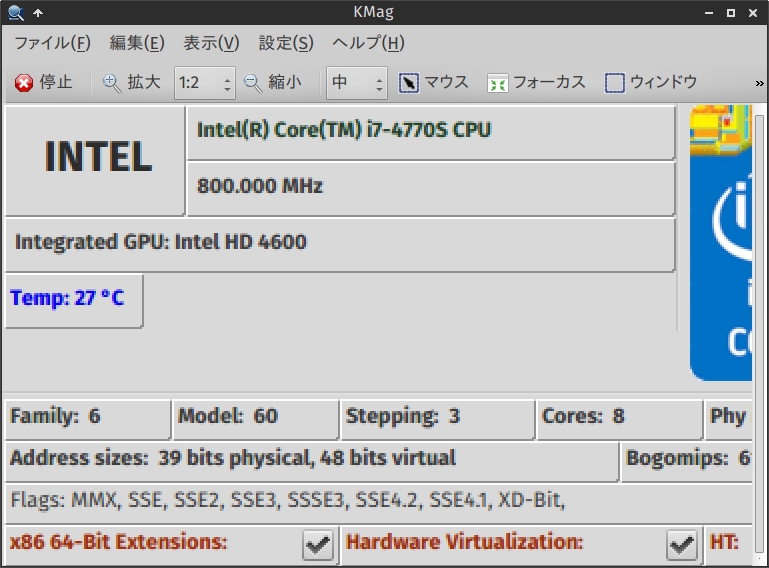Click the Flags: MMX, SSE list text
The width and height of the screenshot is (769, 568).
coord(288,500)
